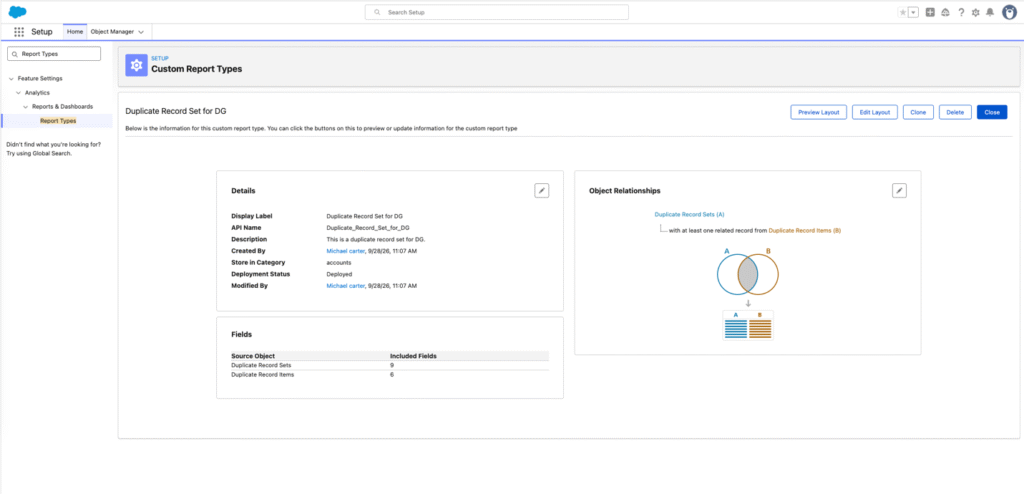Open the notifications bell icon
This screenshot has height=494, width=1024.
[990, 12]
